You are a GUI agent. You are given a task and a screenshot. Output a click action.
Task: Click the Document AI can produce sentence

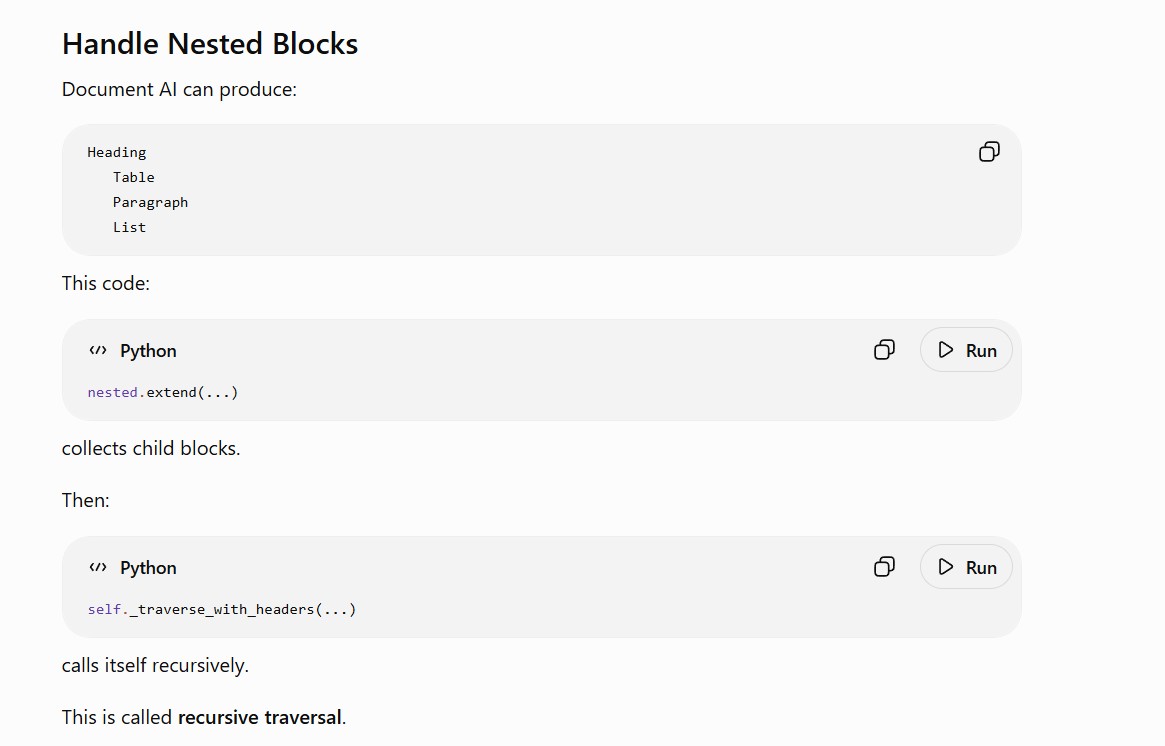[179, 89]
